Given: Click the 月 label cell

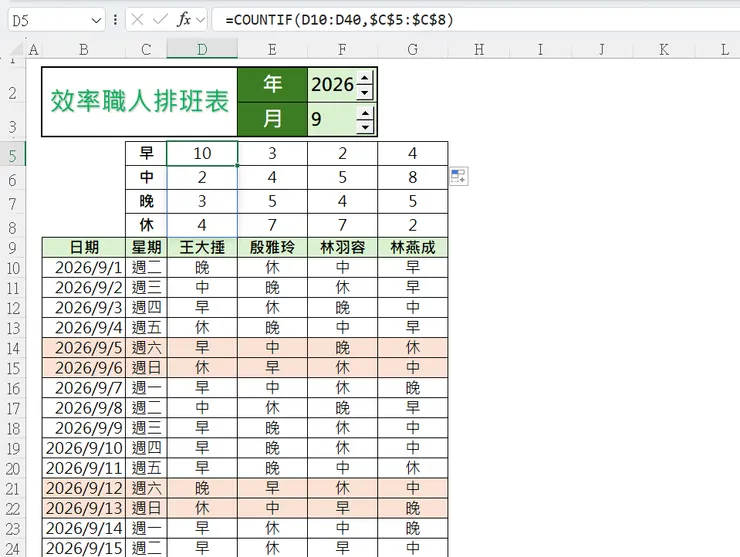Looking at the screenshot, I should pos(272,119).
